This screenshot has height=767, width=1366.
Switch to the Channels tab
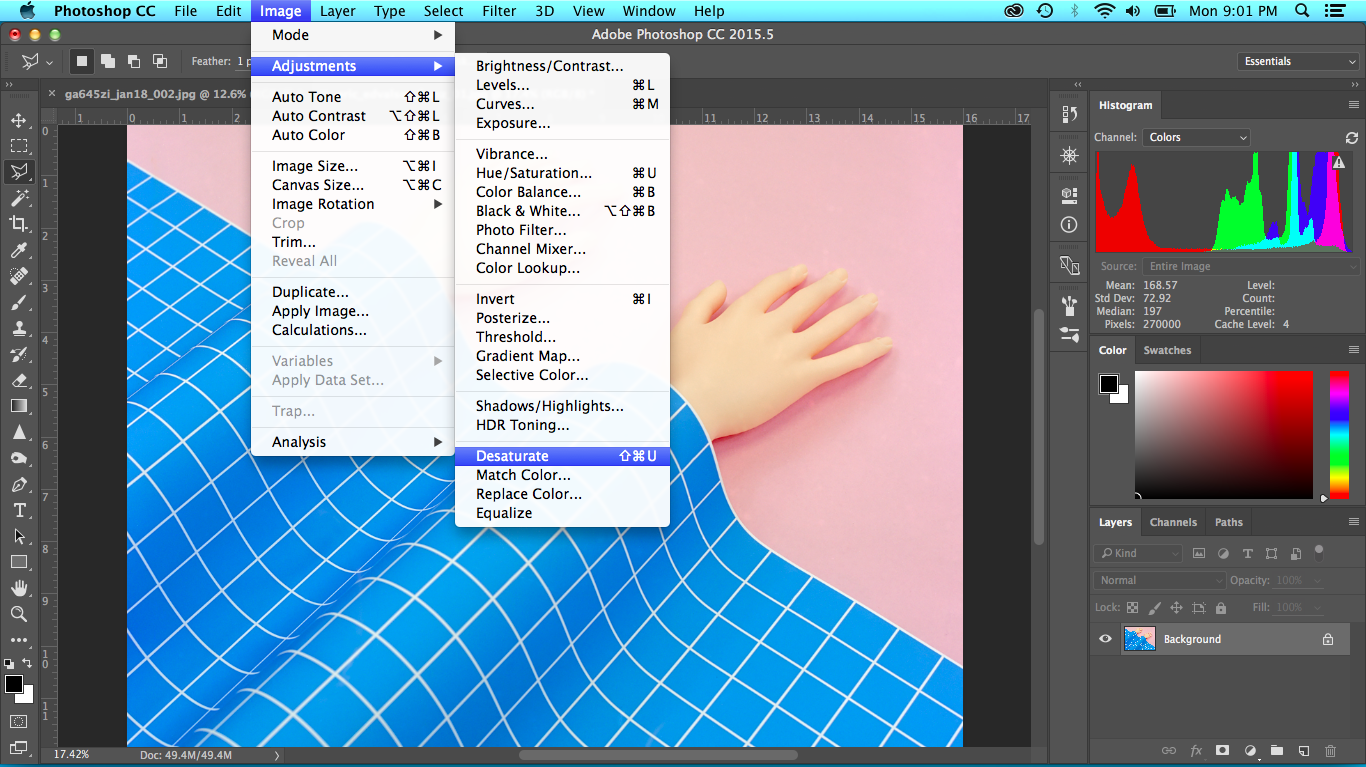coord(1173,522)
